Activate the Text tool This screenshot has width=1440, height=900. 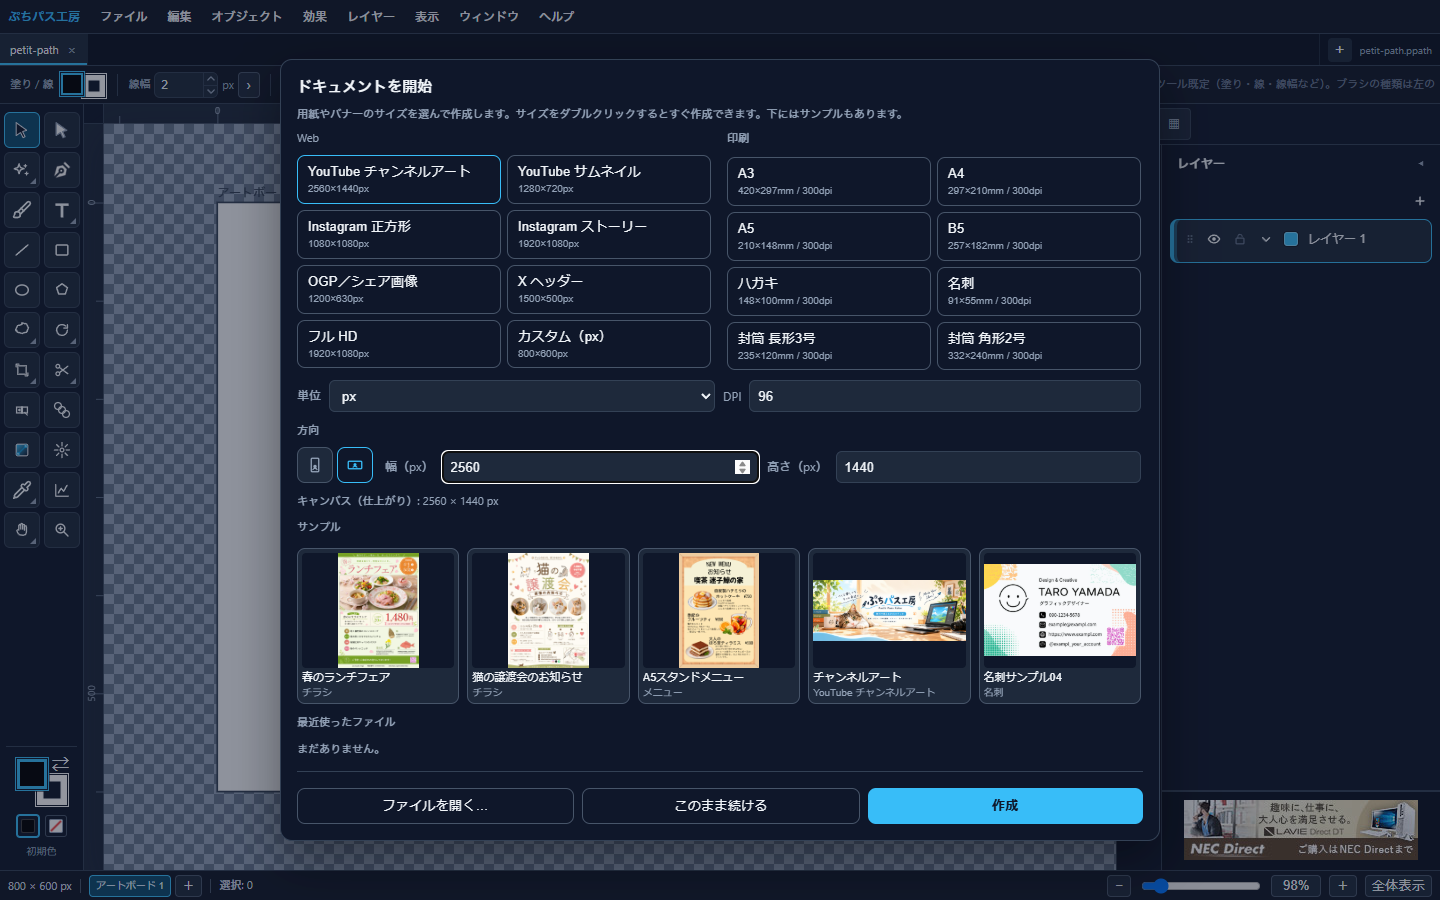[x=62, y=210]
